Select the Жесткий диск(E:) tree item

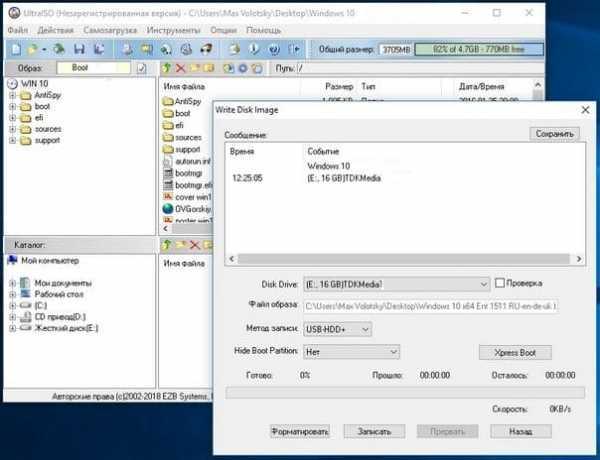click(67, 328)
